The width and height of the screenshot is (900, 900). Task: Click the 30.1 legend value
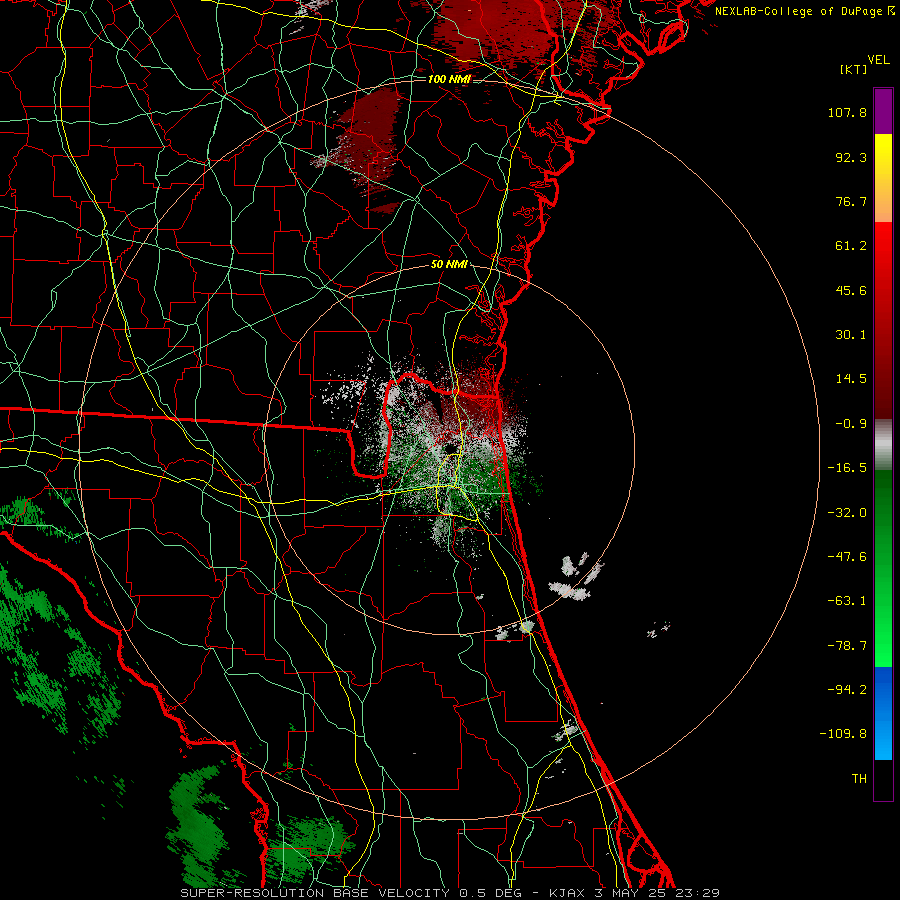(x=851, y=335)
